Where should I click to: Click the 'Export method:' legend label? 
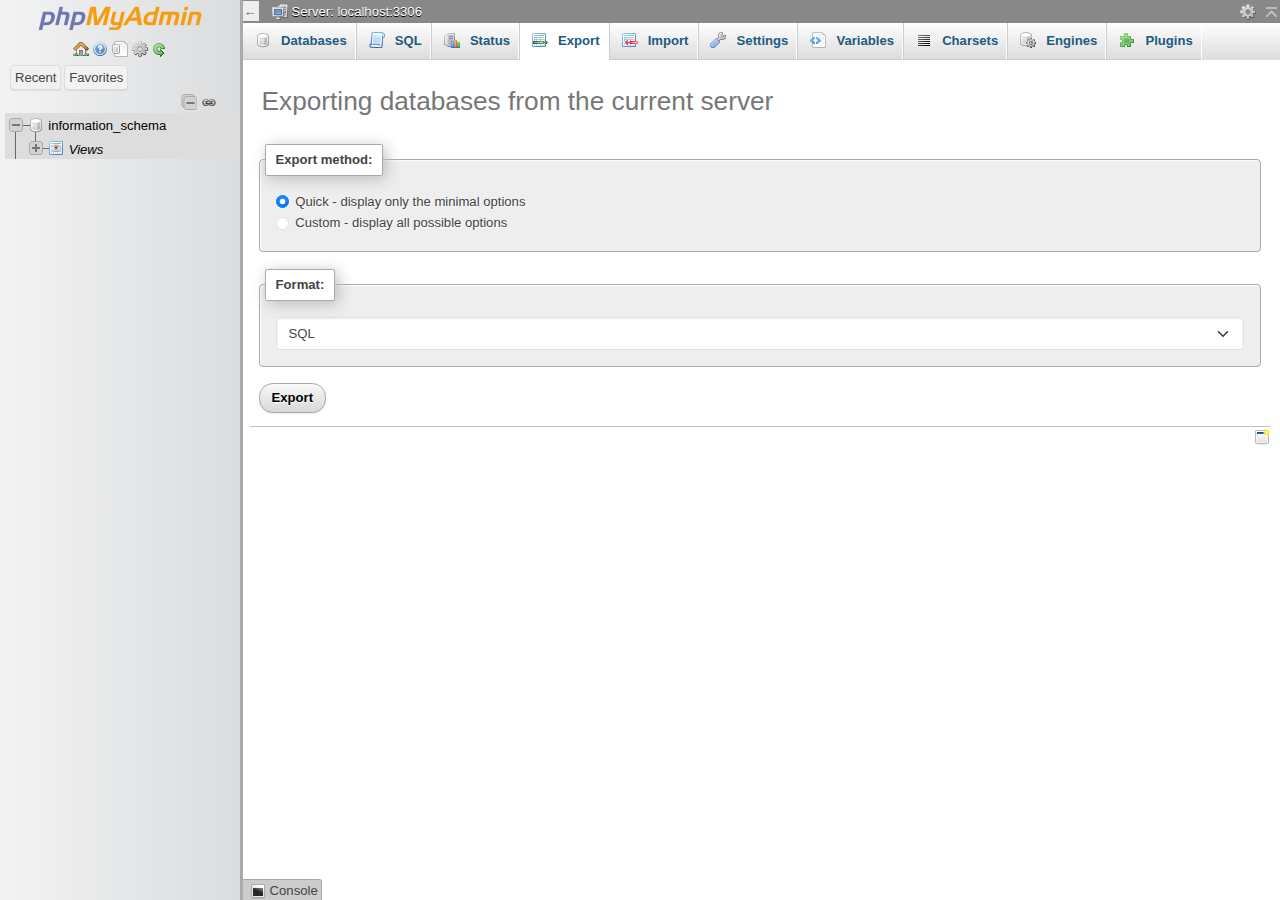324,160
